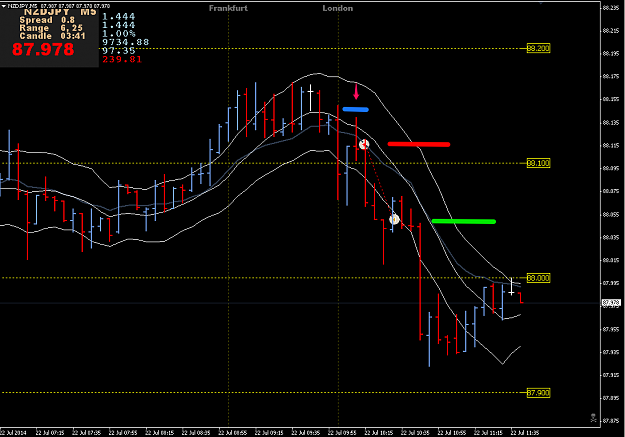Click the yellow 88.200 price level label
This screenshot has height=437, width=625.
[x=539, y=49]
